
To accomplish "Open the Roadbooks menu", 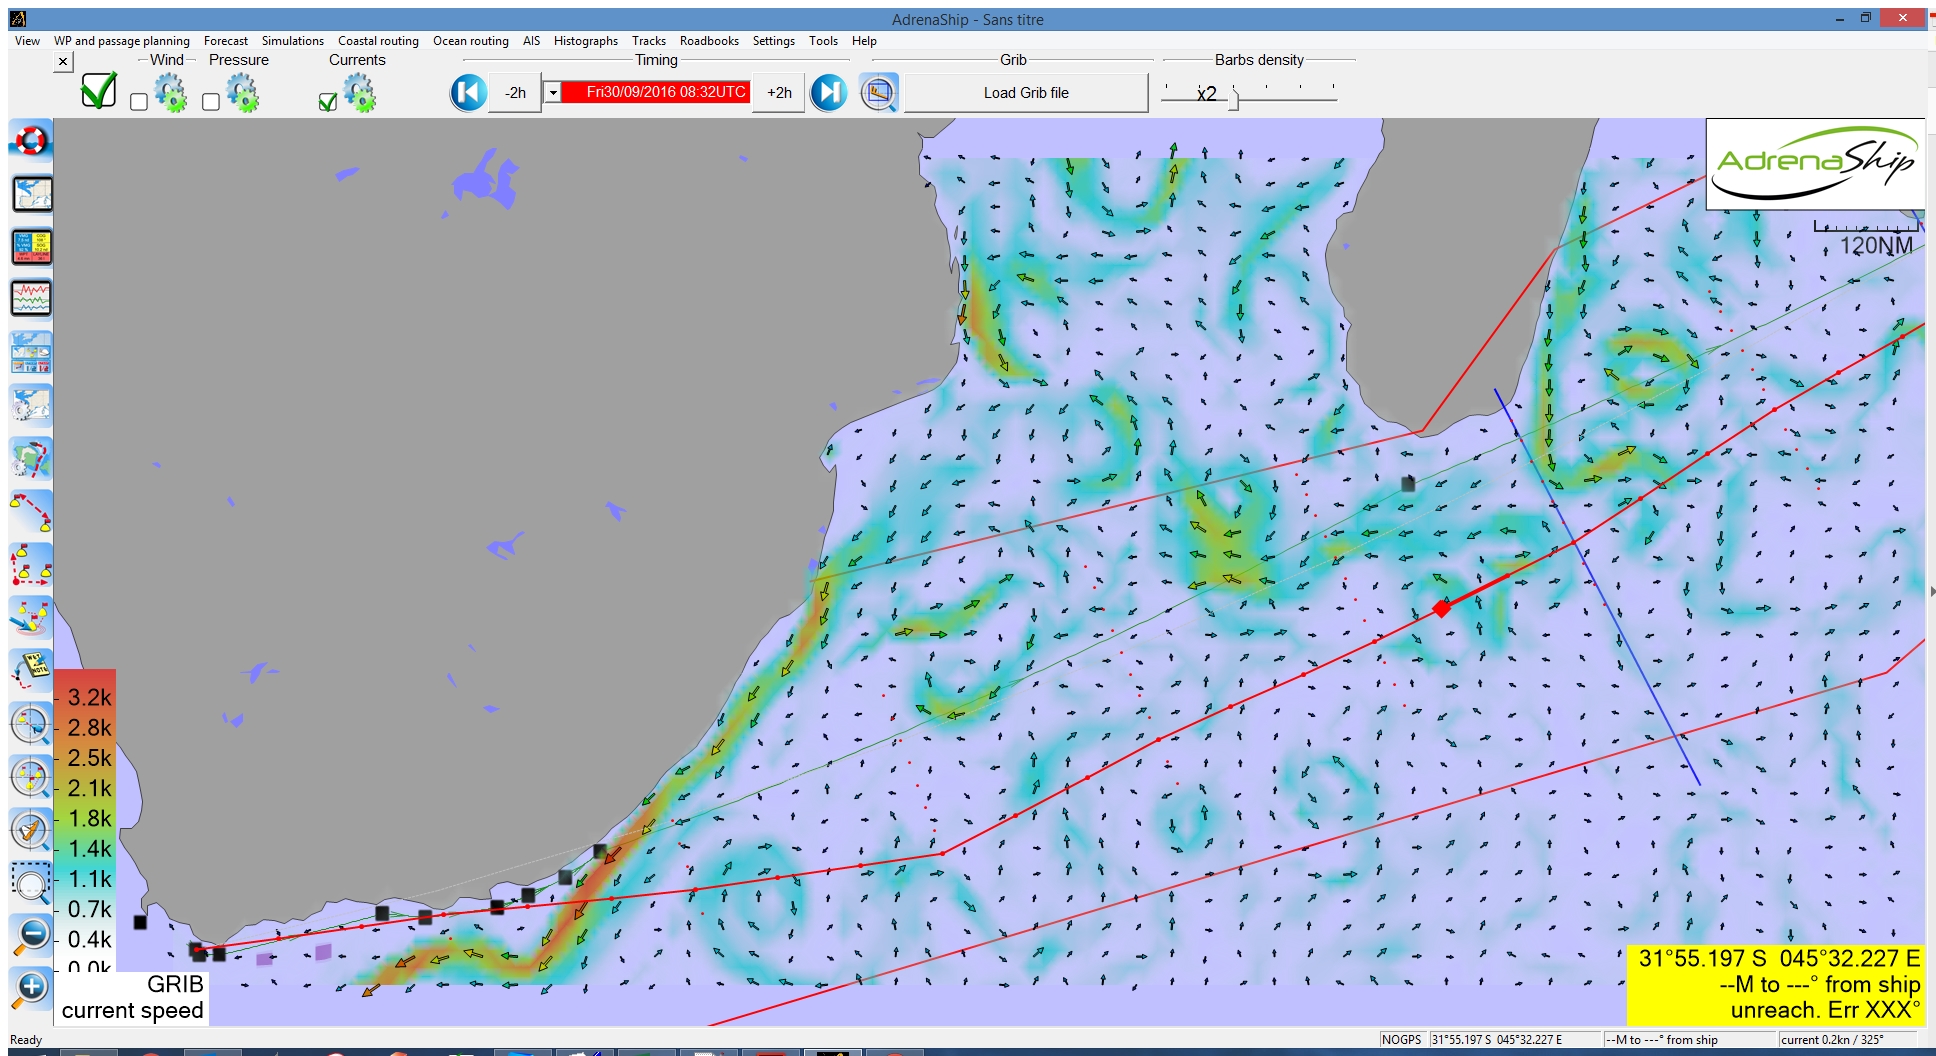I will pyautogui.click(x=709, y=41).
